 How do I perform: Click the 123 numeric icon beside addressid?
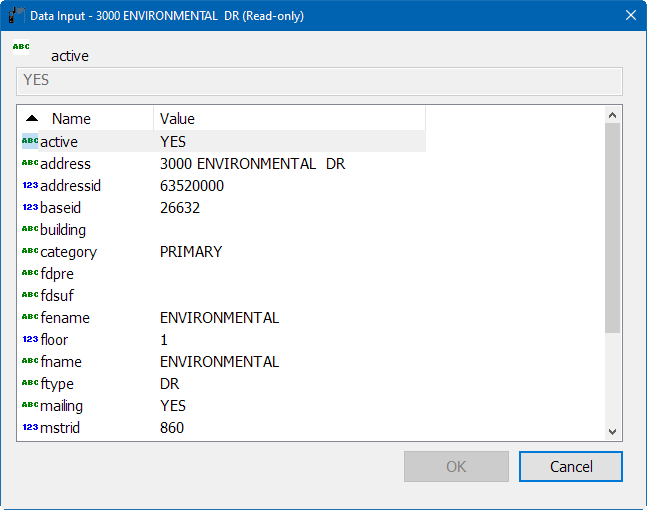30,186
